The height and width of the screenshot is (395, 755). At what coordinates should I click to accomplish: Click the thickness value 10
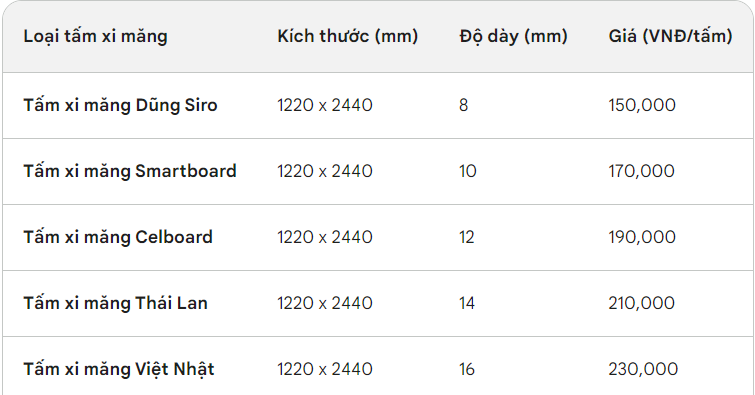468,171
